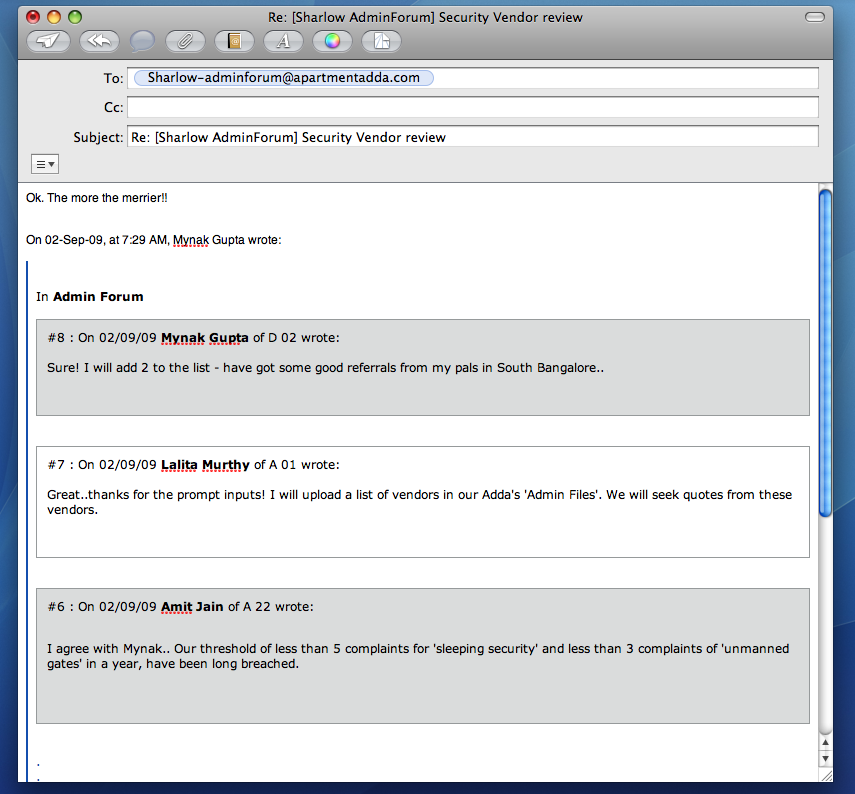The image size is (855, 794).
Task: Click 'Amit Jain' name in post #6
Action: pos(192,607)
